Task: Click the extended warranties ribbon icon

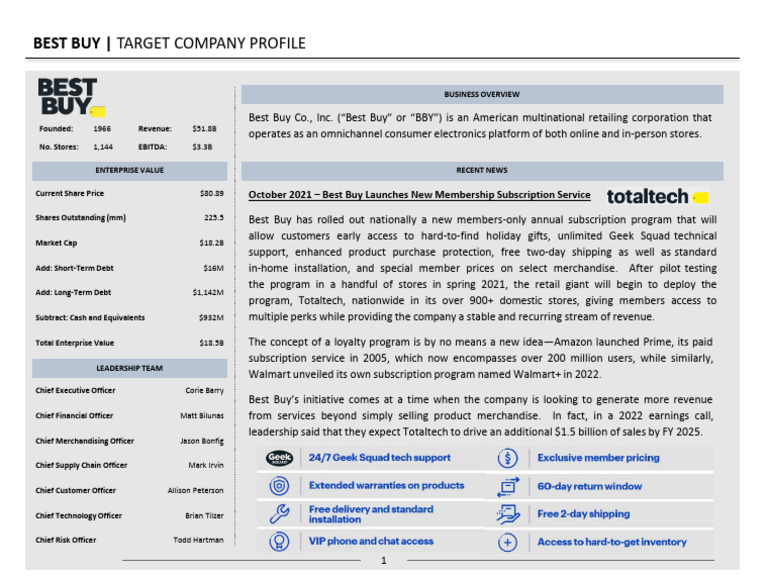Action: 280,486
